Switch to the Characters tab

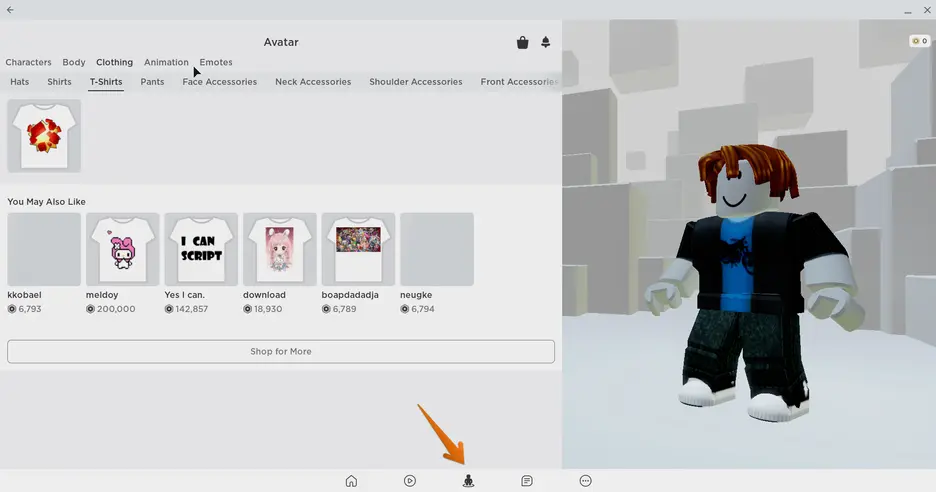click(x=28, y=62)
